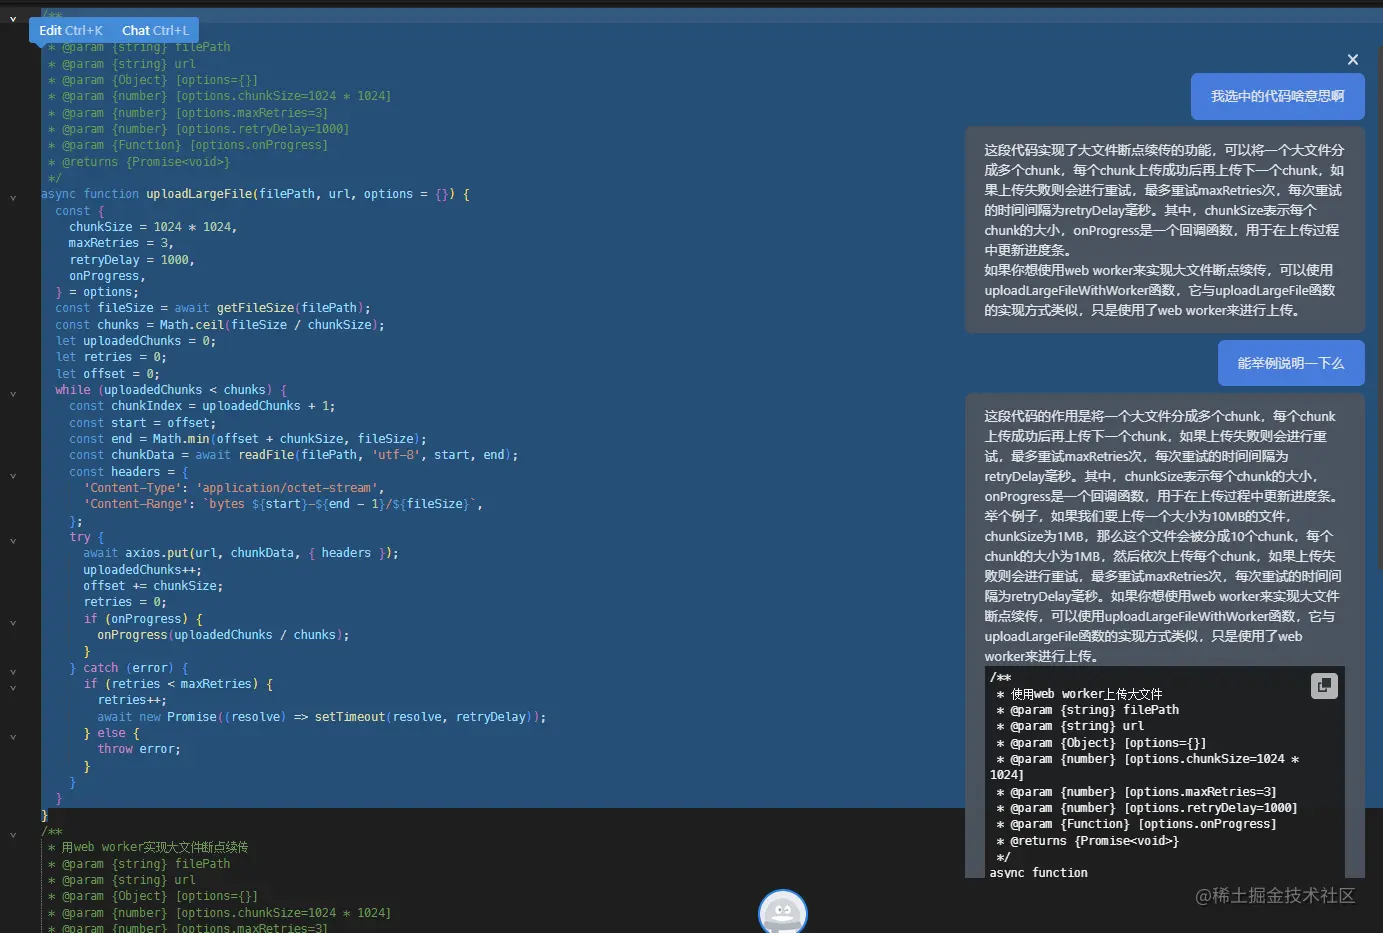Viewport: 1383px width, 933px height.
Task: Click the 'Content-Type' header line
Action: point(234,488)
